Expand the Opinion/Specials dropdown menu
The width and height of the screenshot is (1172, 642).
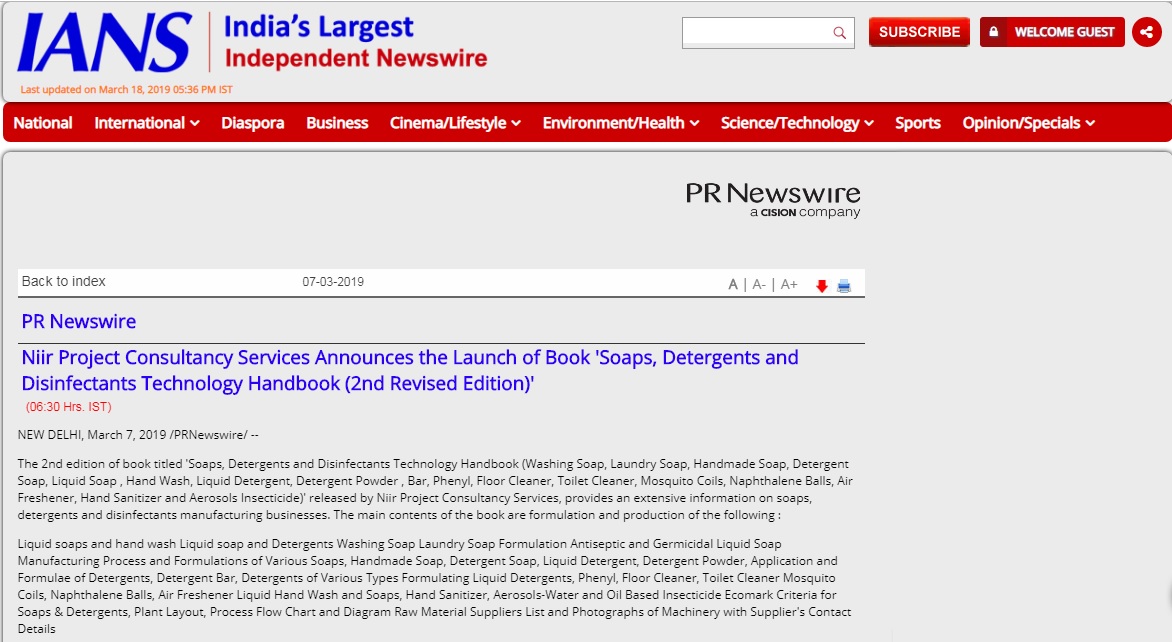1028,123
